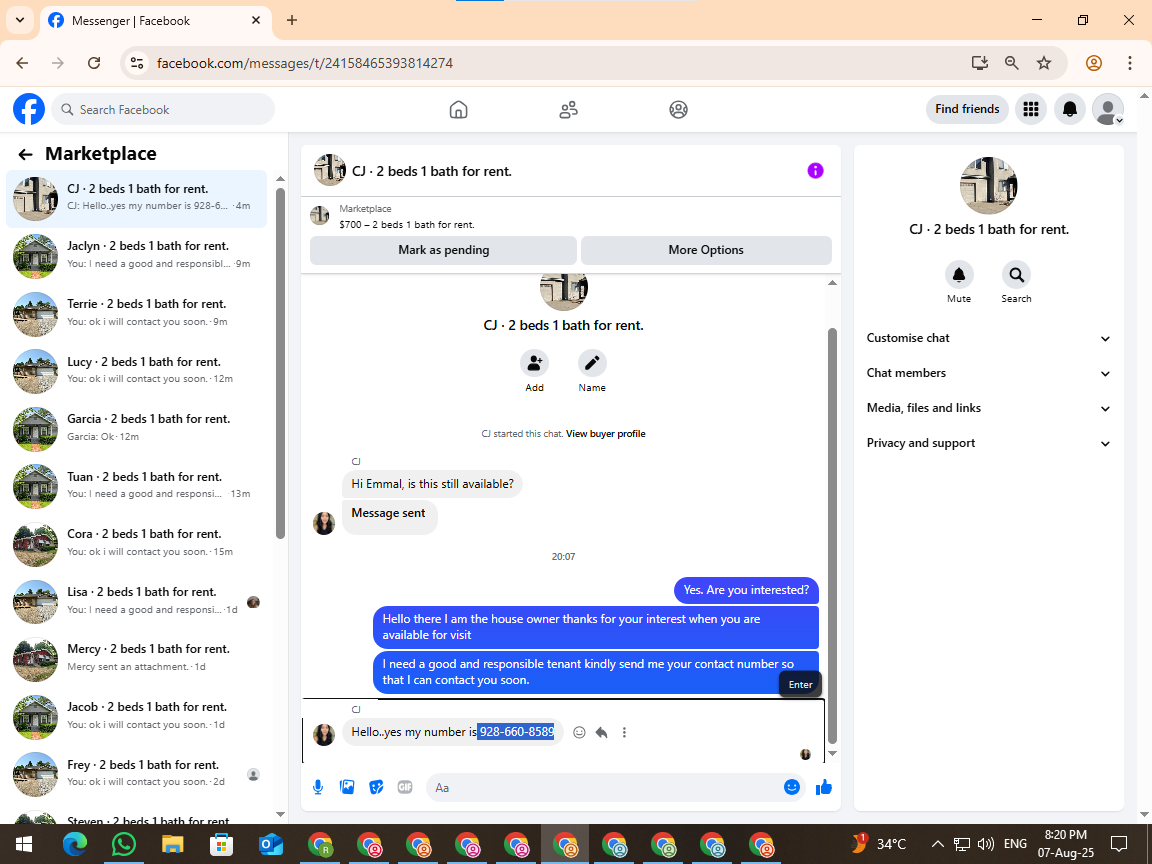
Task: Attach a file using the photo icon
Action: click(x=347, y=788)
